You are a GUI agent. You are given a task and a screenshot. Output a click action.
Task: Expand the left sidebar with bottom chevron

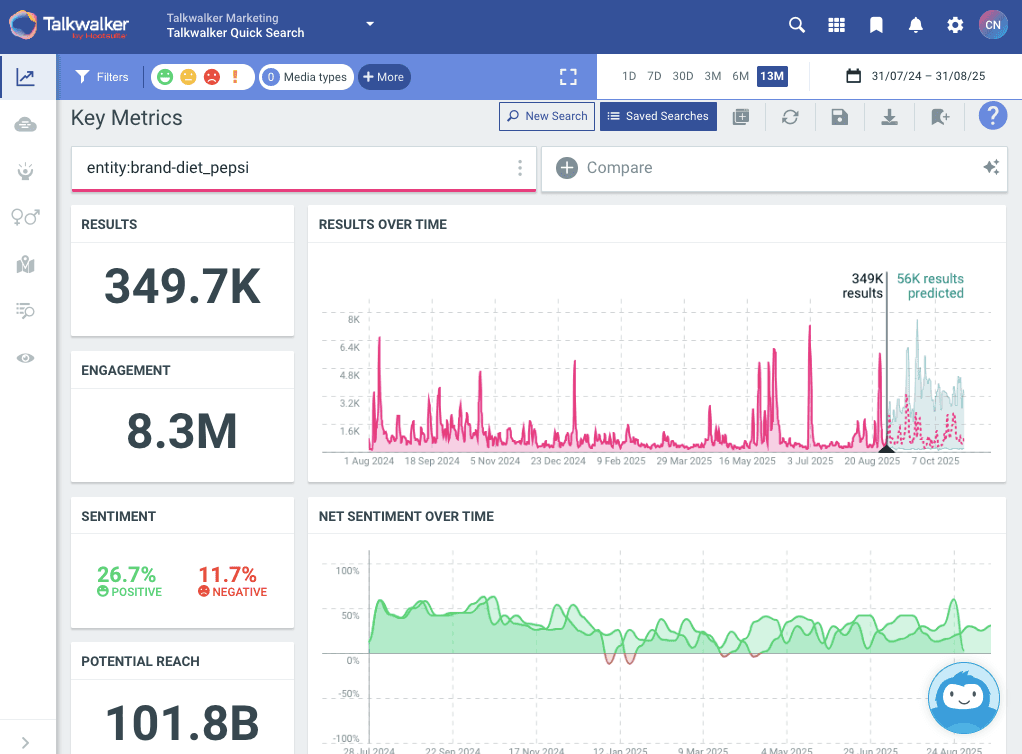tap(26, 742)
